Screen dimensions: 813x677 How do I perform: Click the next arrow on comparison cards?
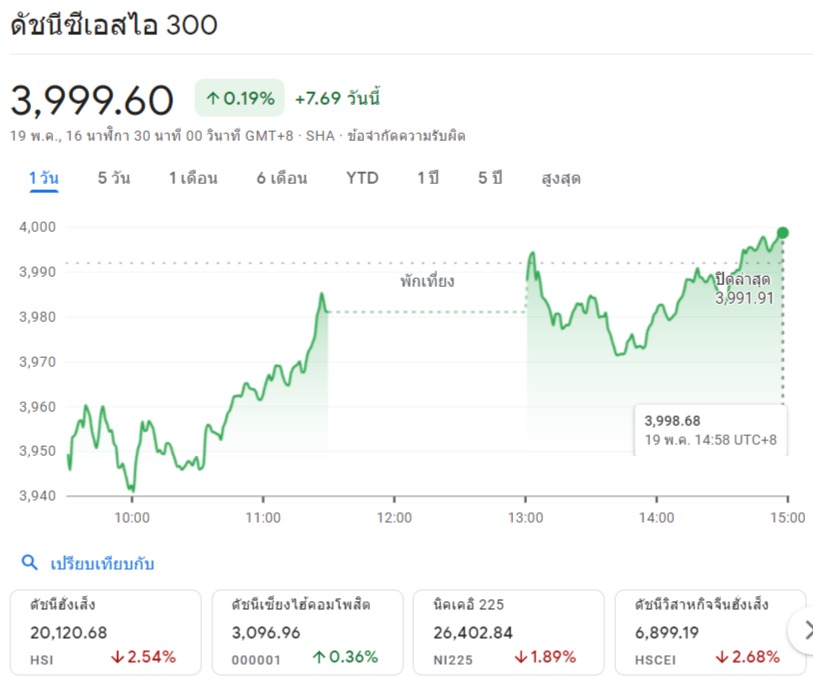(x=803, y=631)
